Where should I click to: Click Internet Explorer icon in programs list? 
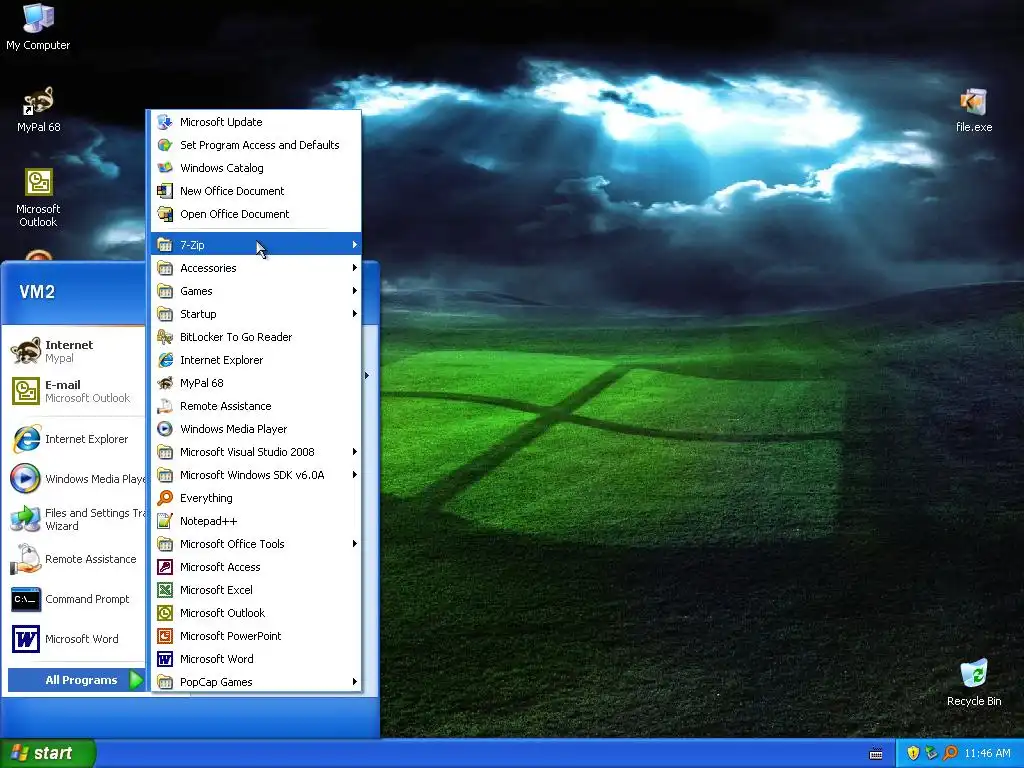pyautogui.click(x=165, y=360)
